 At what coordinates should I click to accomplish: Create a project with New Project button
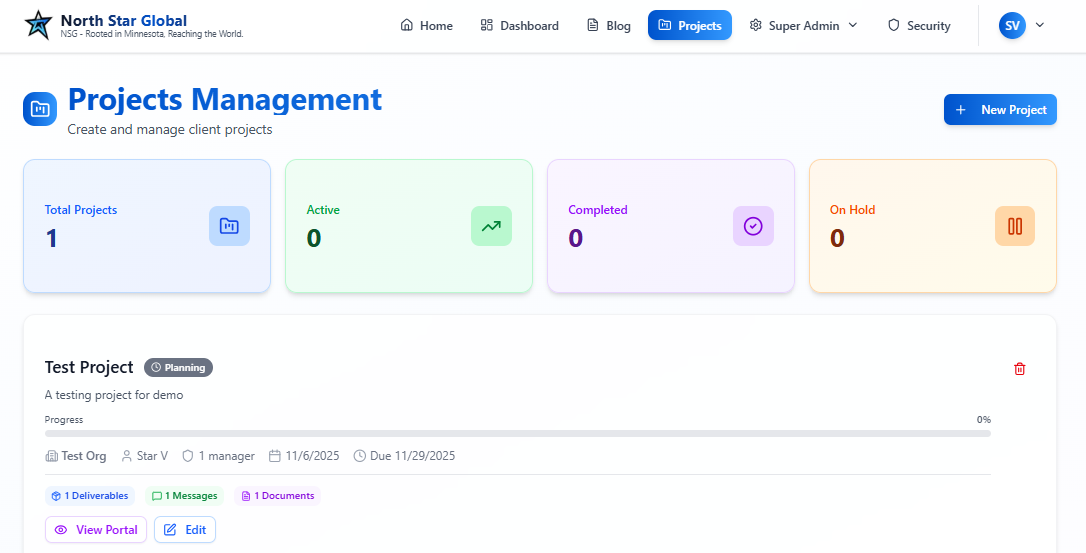tap(1000, 109)
